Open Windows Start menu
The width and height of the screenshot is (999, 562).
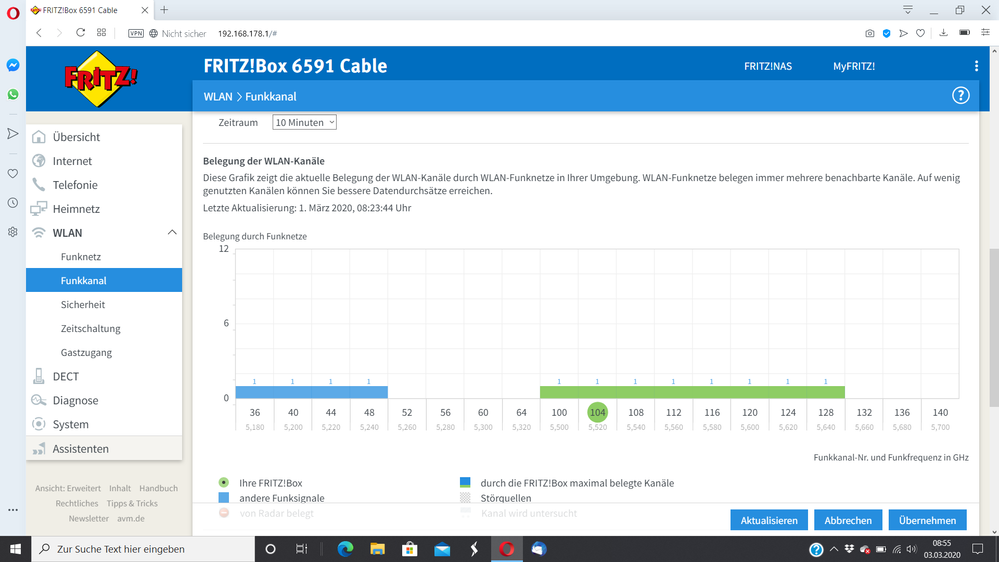[x=15, y=549]
